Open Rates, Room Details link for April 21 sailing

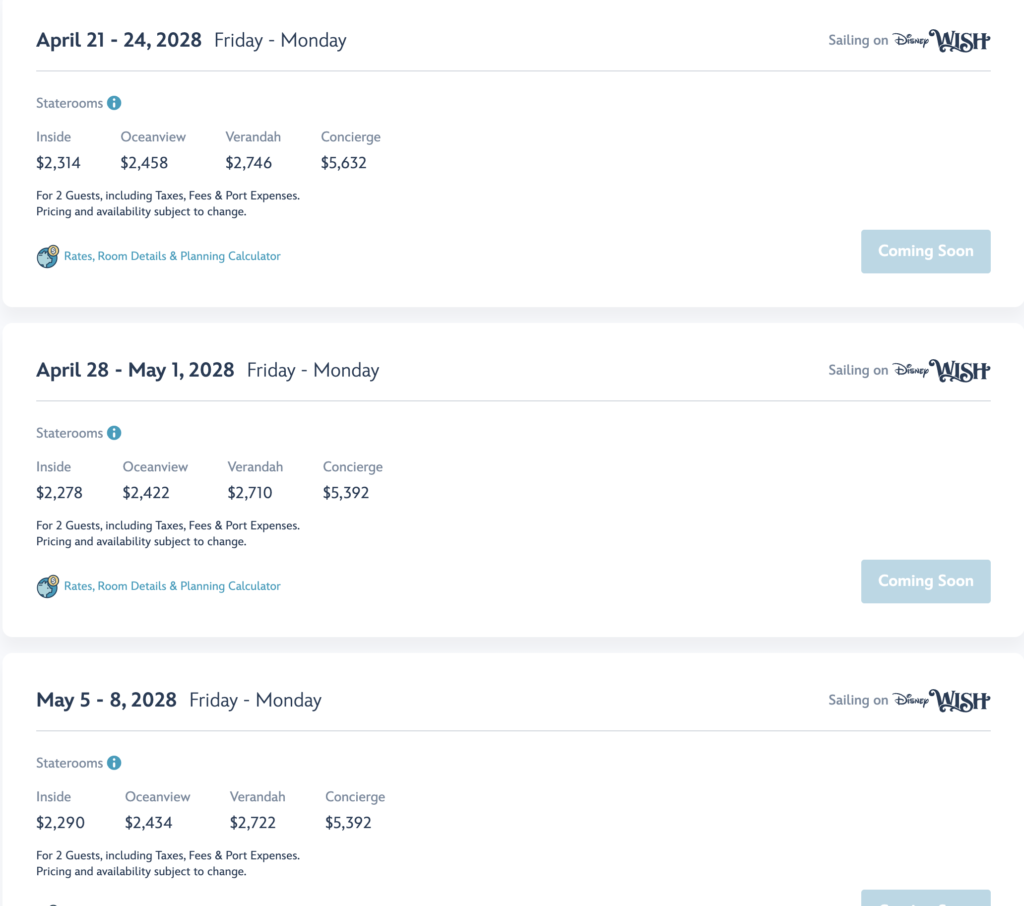[172, 256]
